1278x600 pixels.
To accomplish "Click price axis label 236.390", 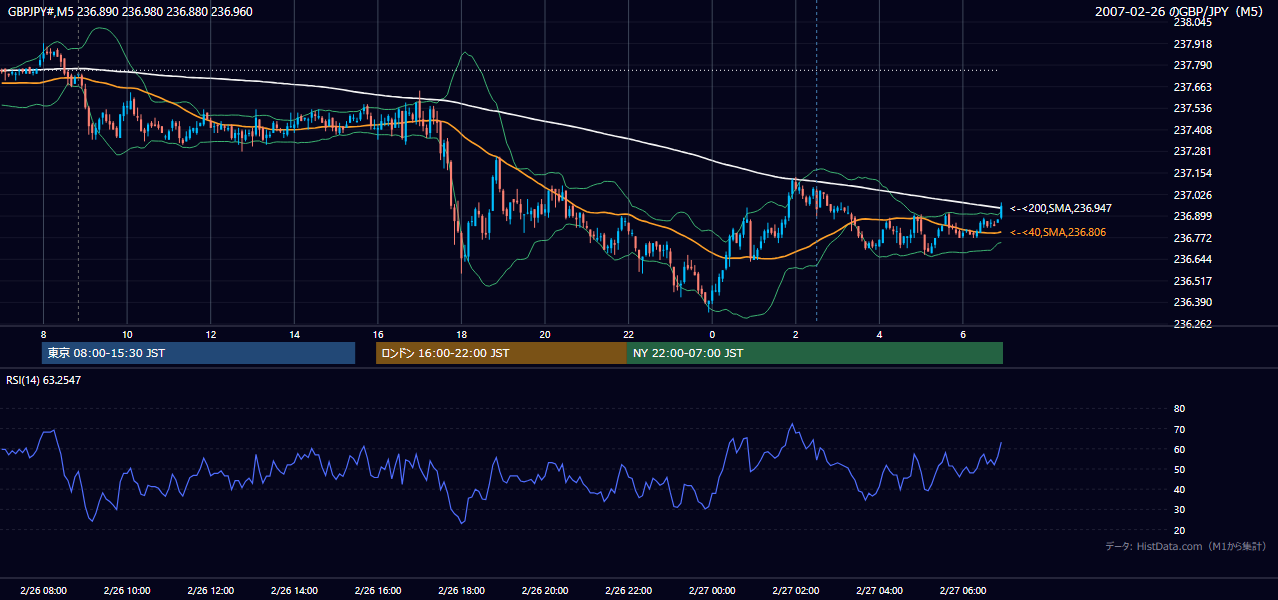I will click(x=1192, y=302).
